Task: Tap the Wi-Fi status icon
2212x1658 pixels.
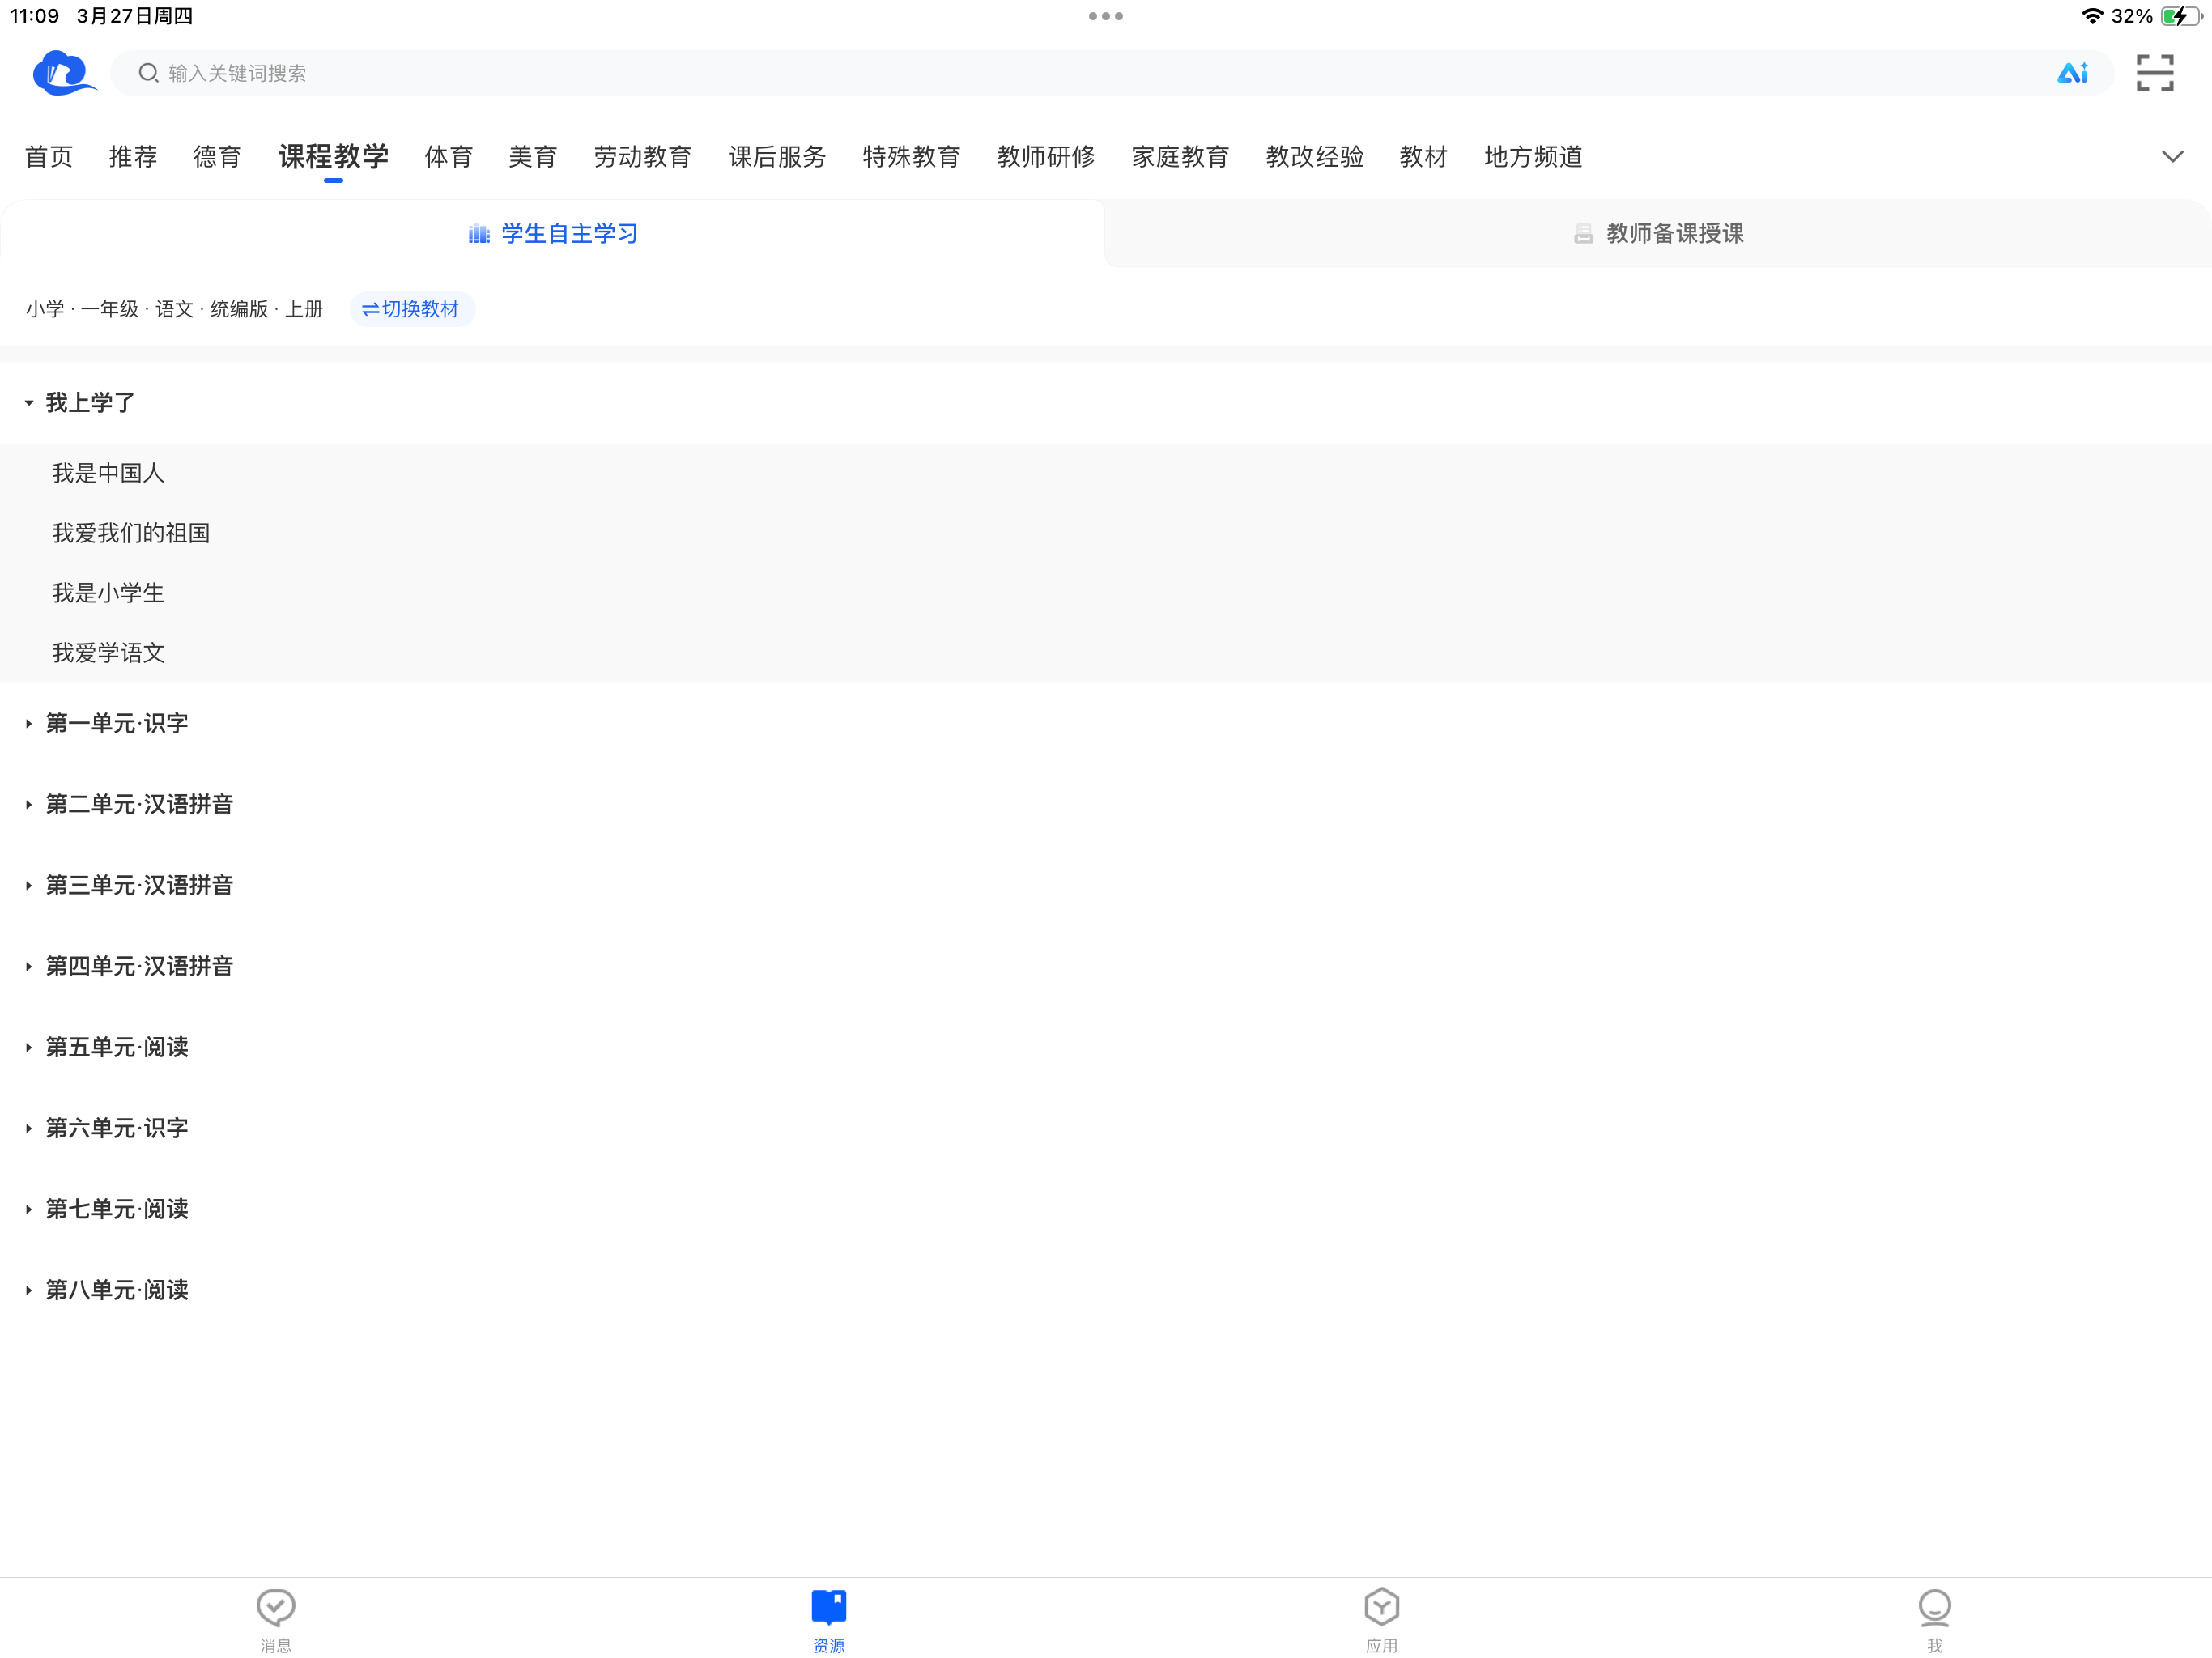Action: [x=2091, y=16]
